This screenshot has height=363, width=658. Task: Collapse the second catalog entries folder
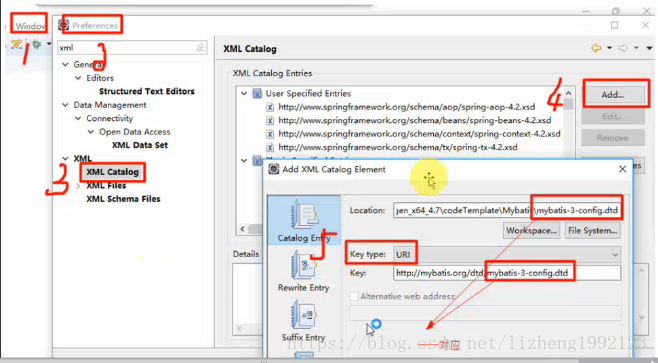tap(244, 160)
